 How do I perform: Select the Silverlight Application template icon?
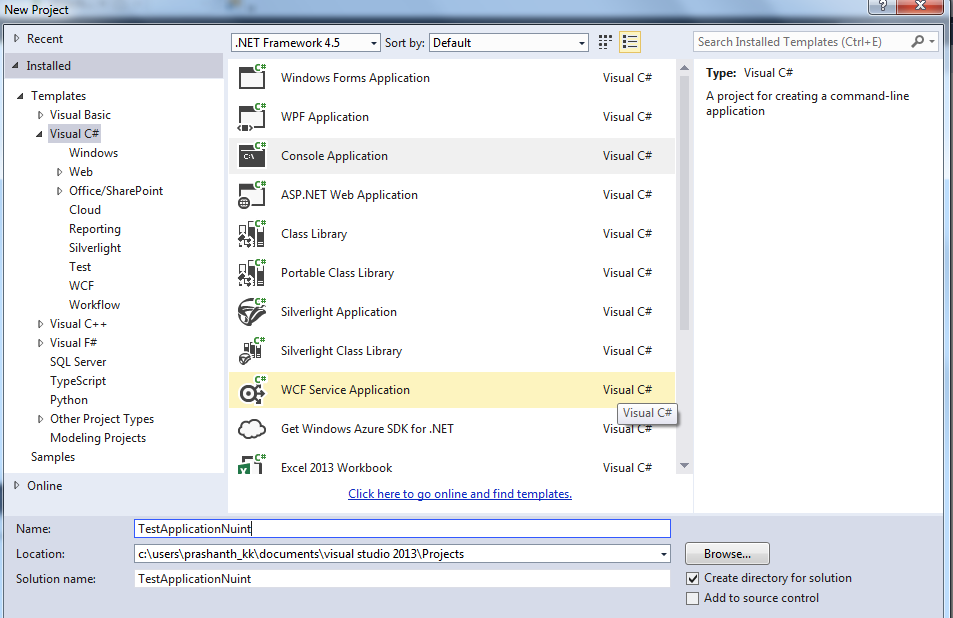pyautogui.click(x=252, y=312)
